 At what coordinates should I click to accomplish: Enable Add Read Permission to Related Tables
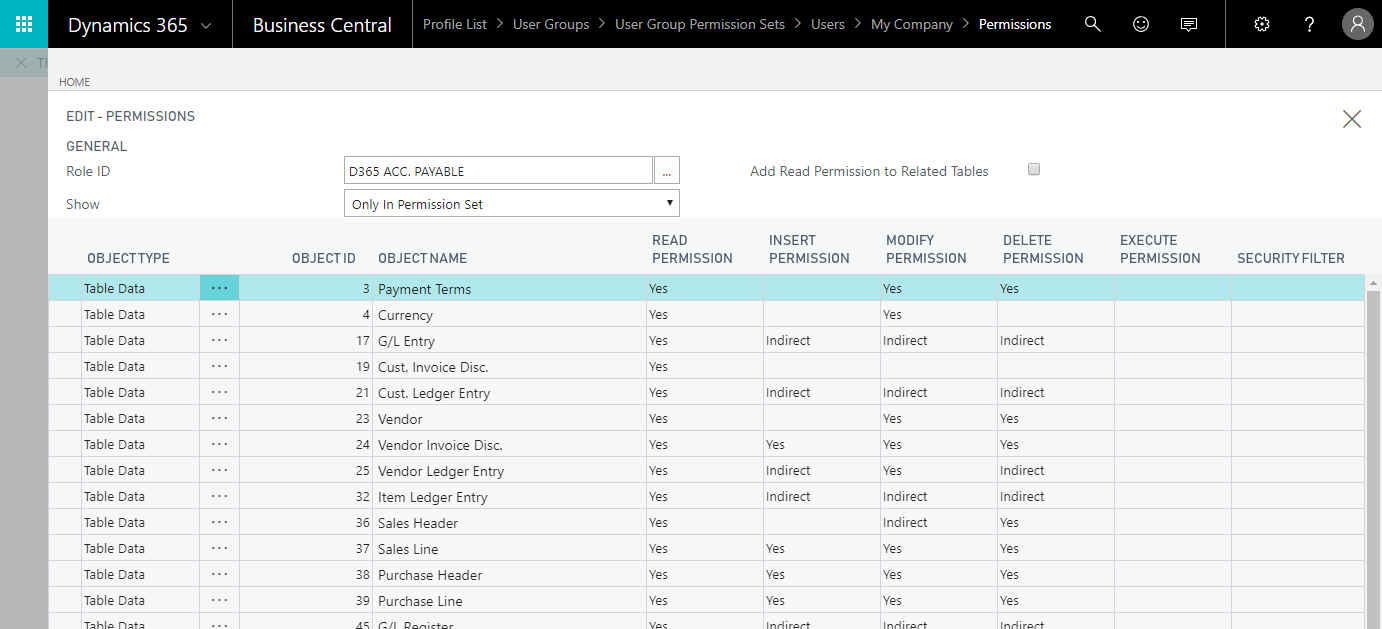click(x=1034, y=169)
